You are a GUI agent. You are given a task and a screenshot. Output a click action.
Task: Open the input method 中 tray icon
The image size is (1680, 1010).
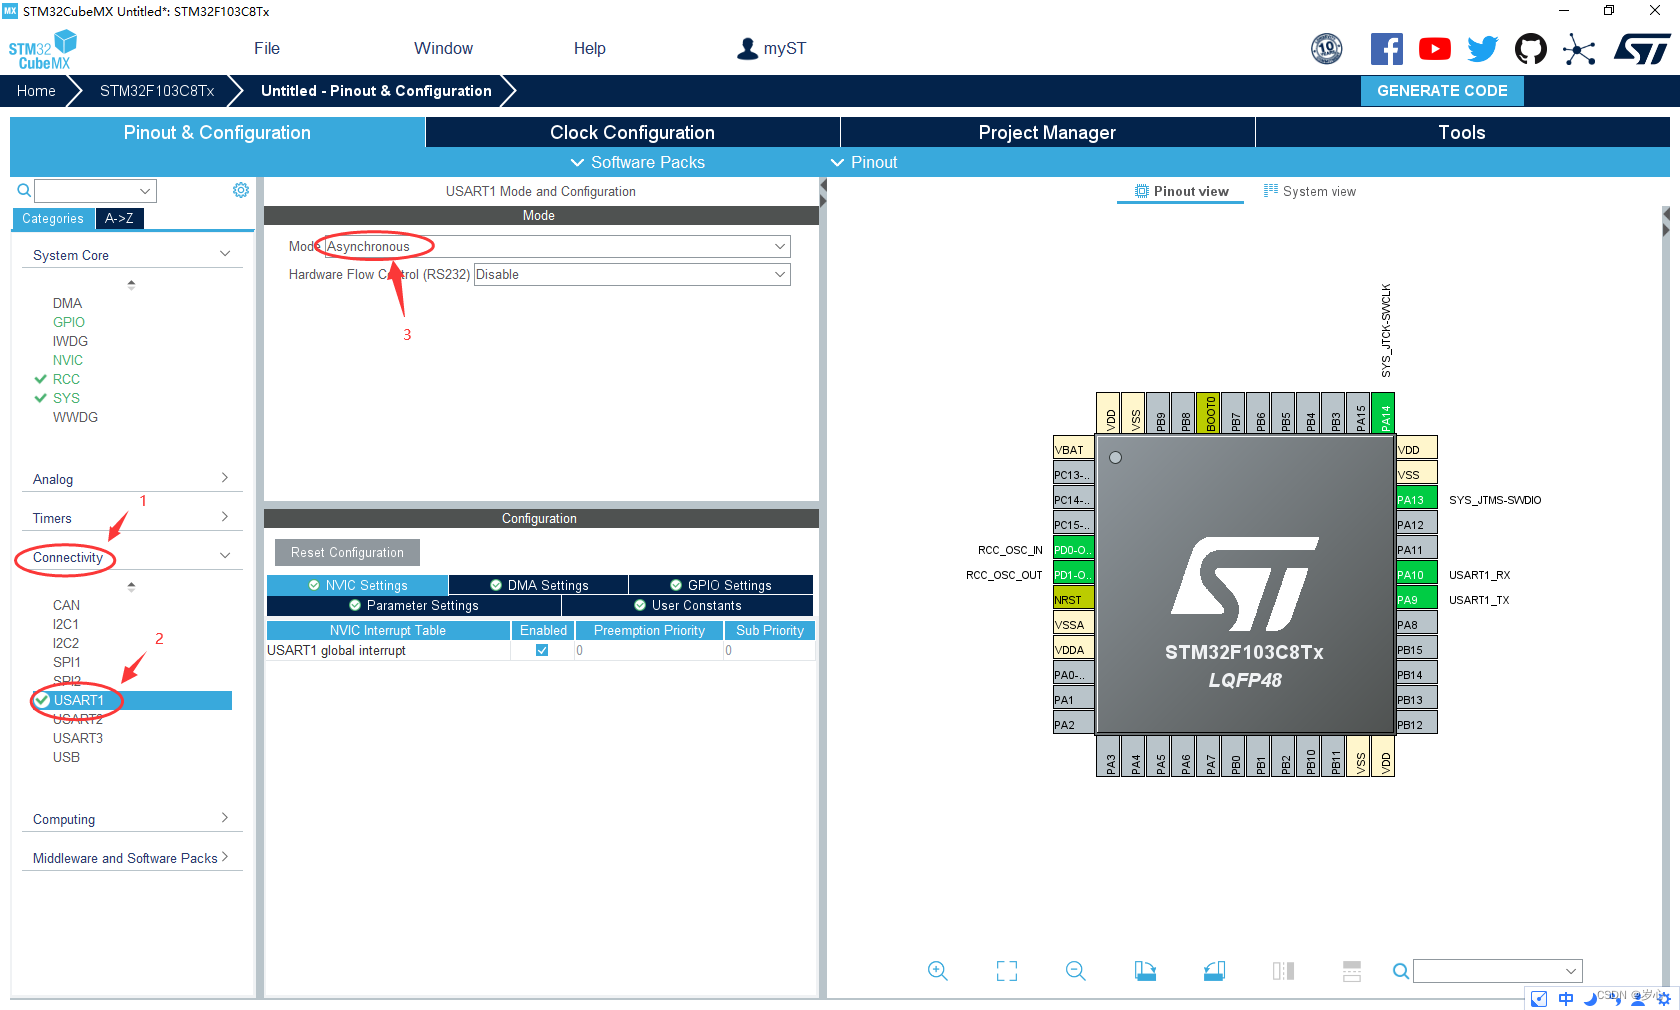(1566, 998)
